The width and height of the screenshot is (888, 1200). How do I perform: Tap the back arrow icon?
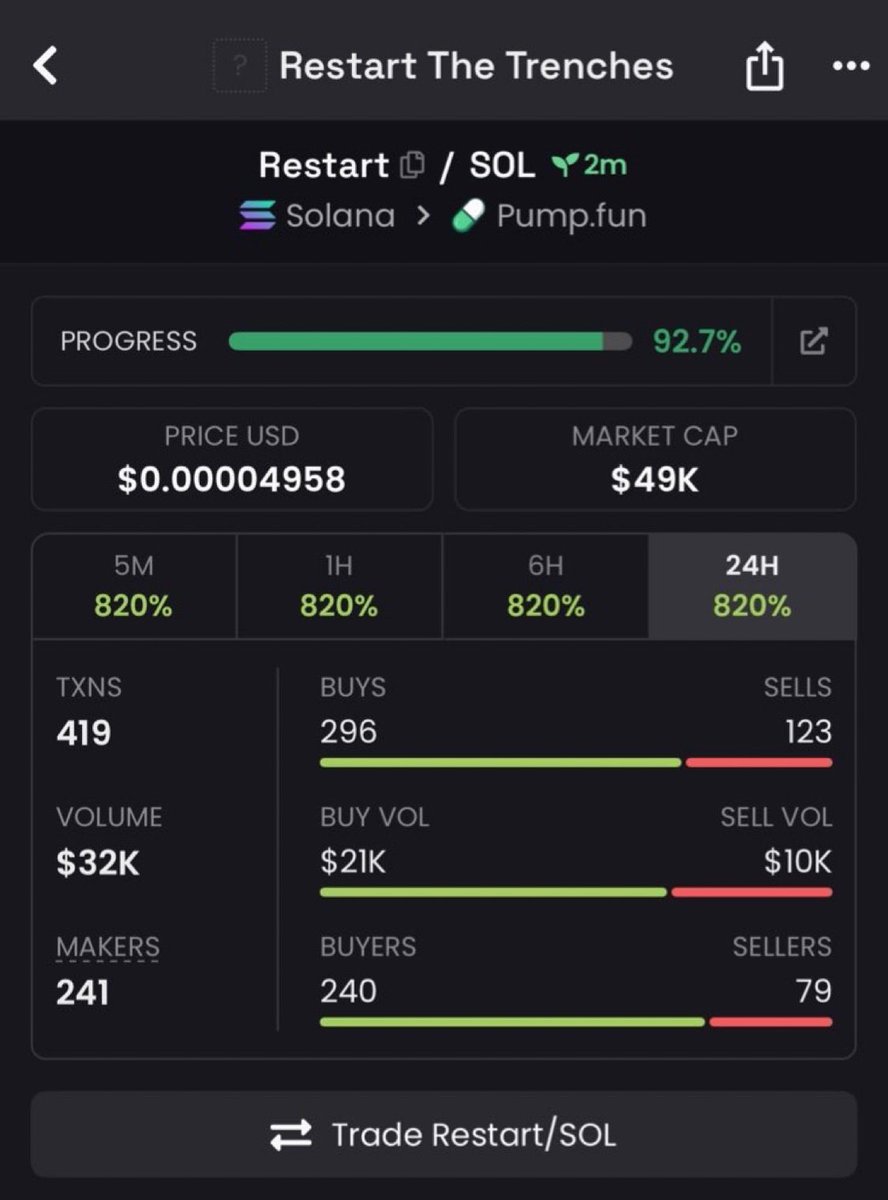46,66
